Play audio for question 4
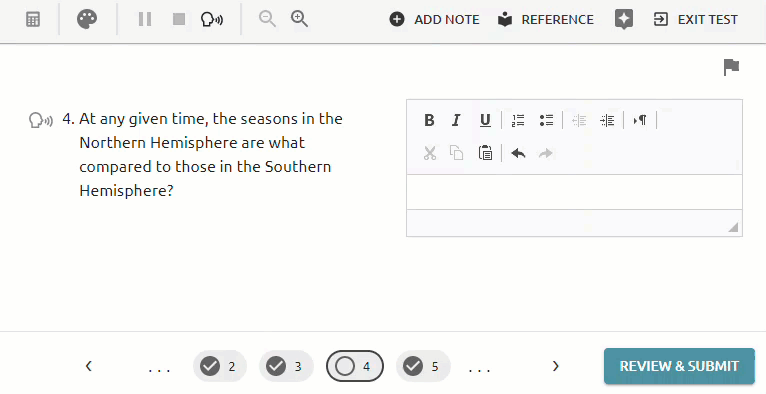Viewport: 766px width, 394px height. click(x=41, y=120)
